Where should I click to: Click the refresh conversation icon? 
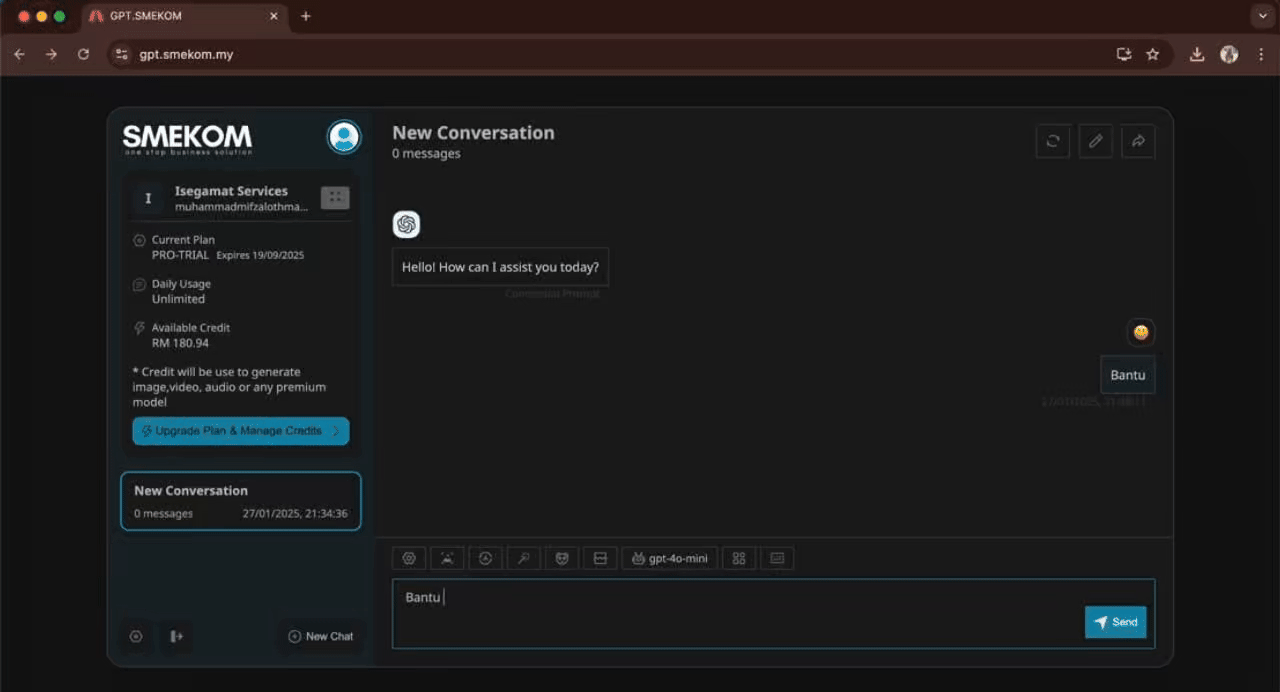1053,141
